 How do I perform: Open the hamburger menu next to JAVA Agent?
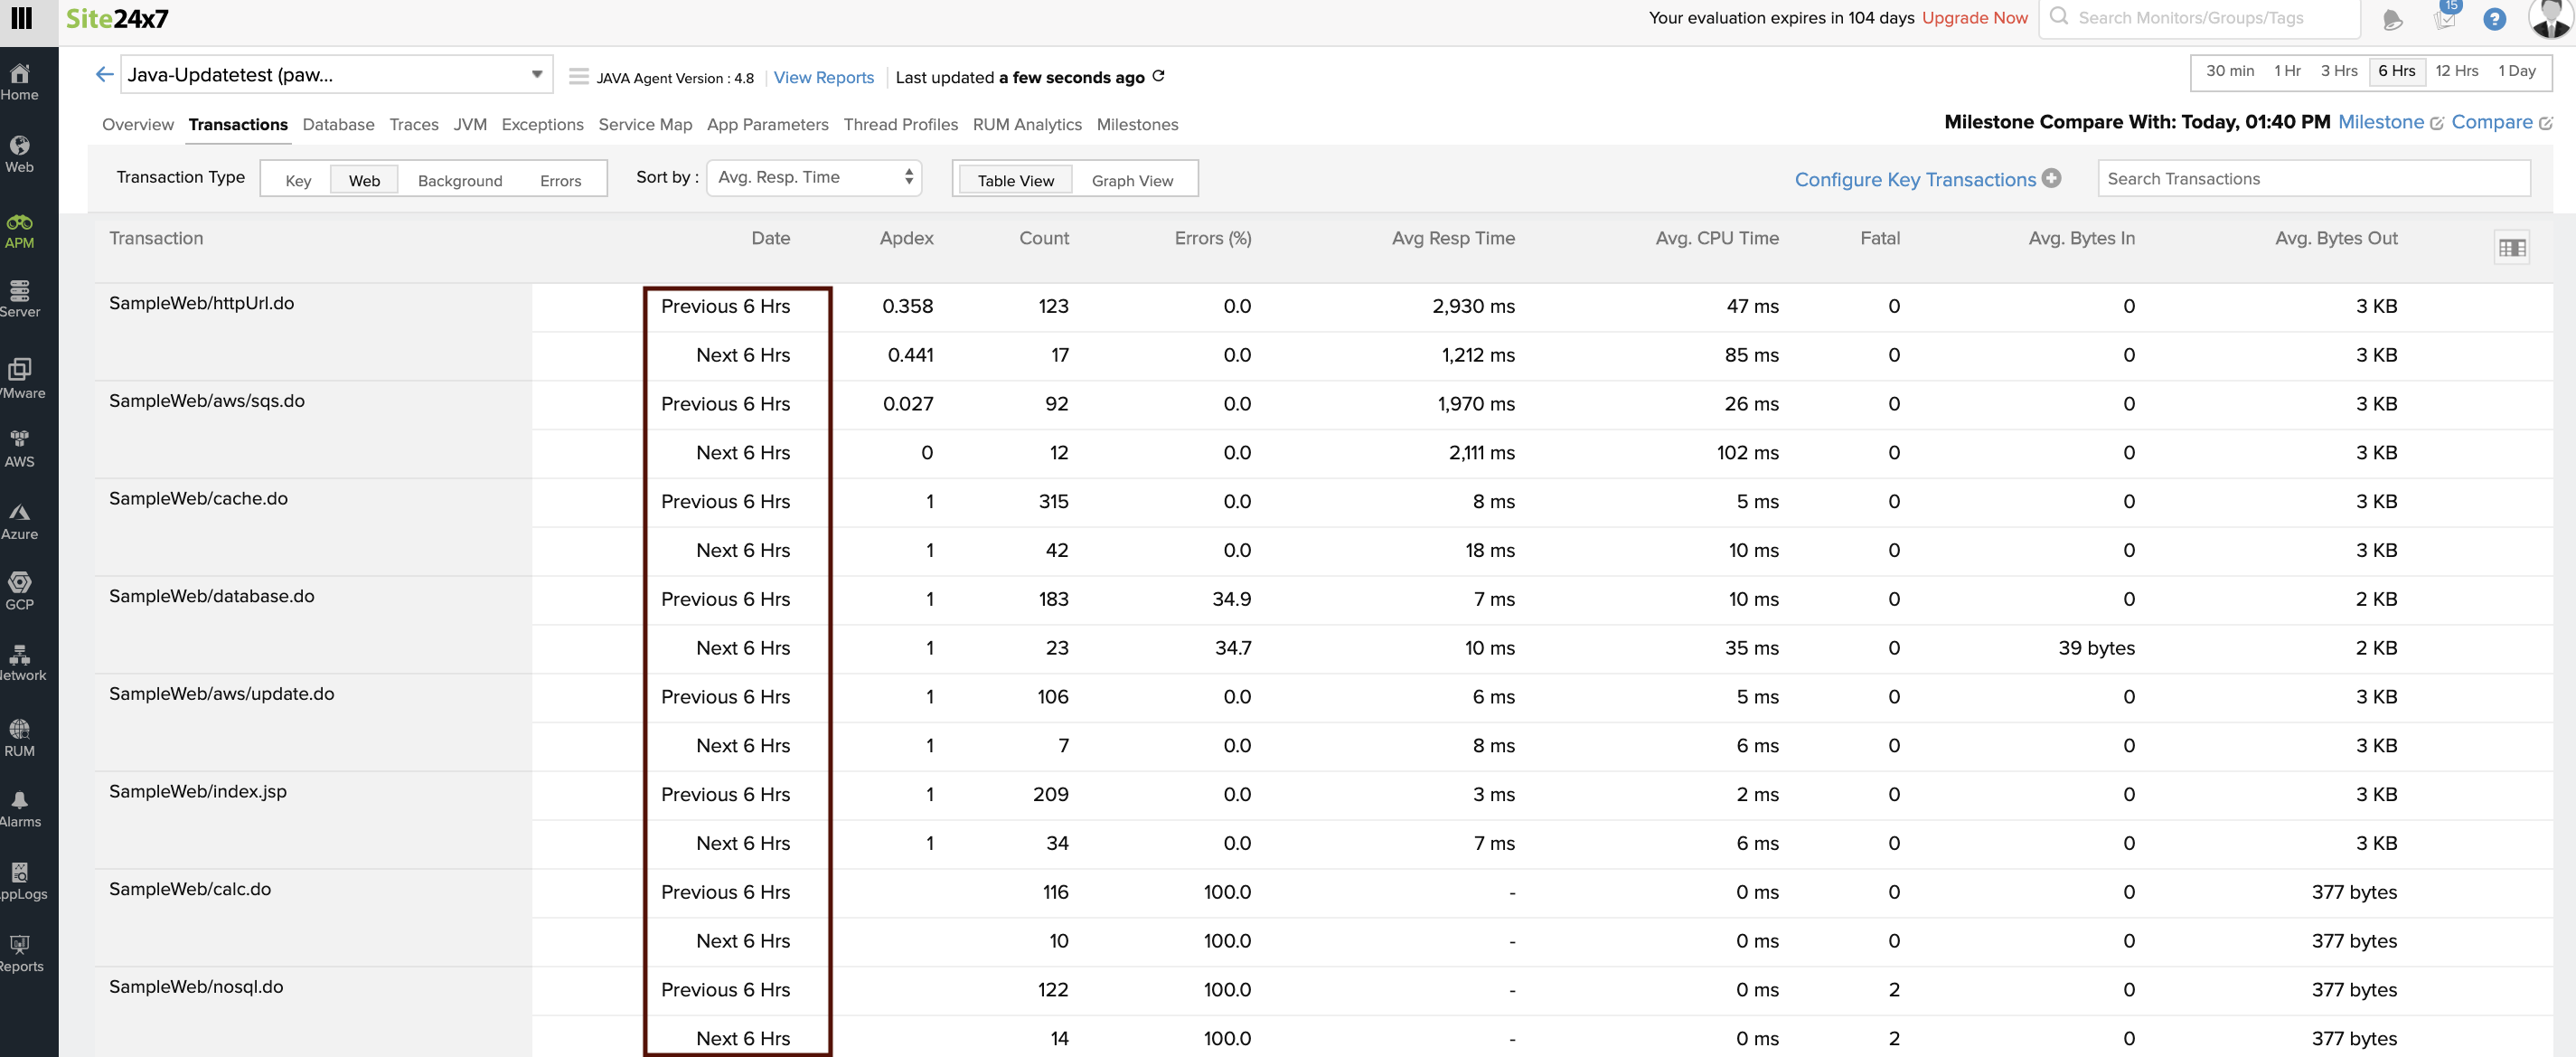pyautogui.click(x=578, y=77)
